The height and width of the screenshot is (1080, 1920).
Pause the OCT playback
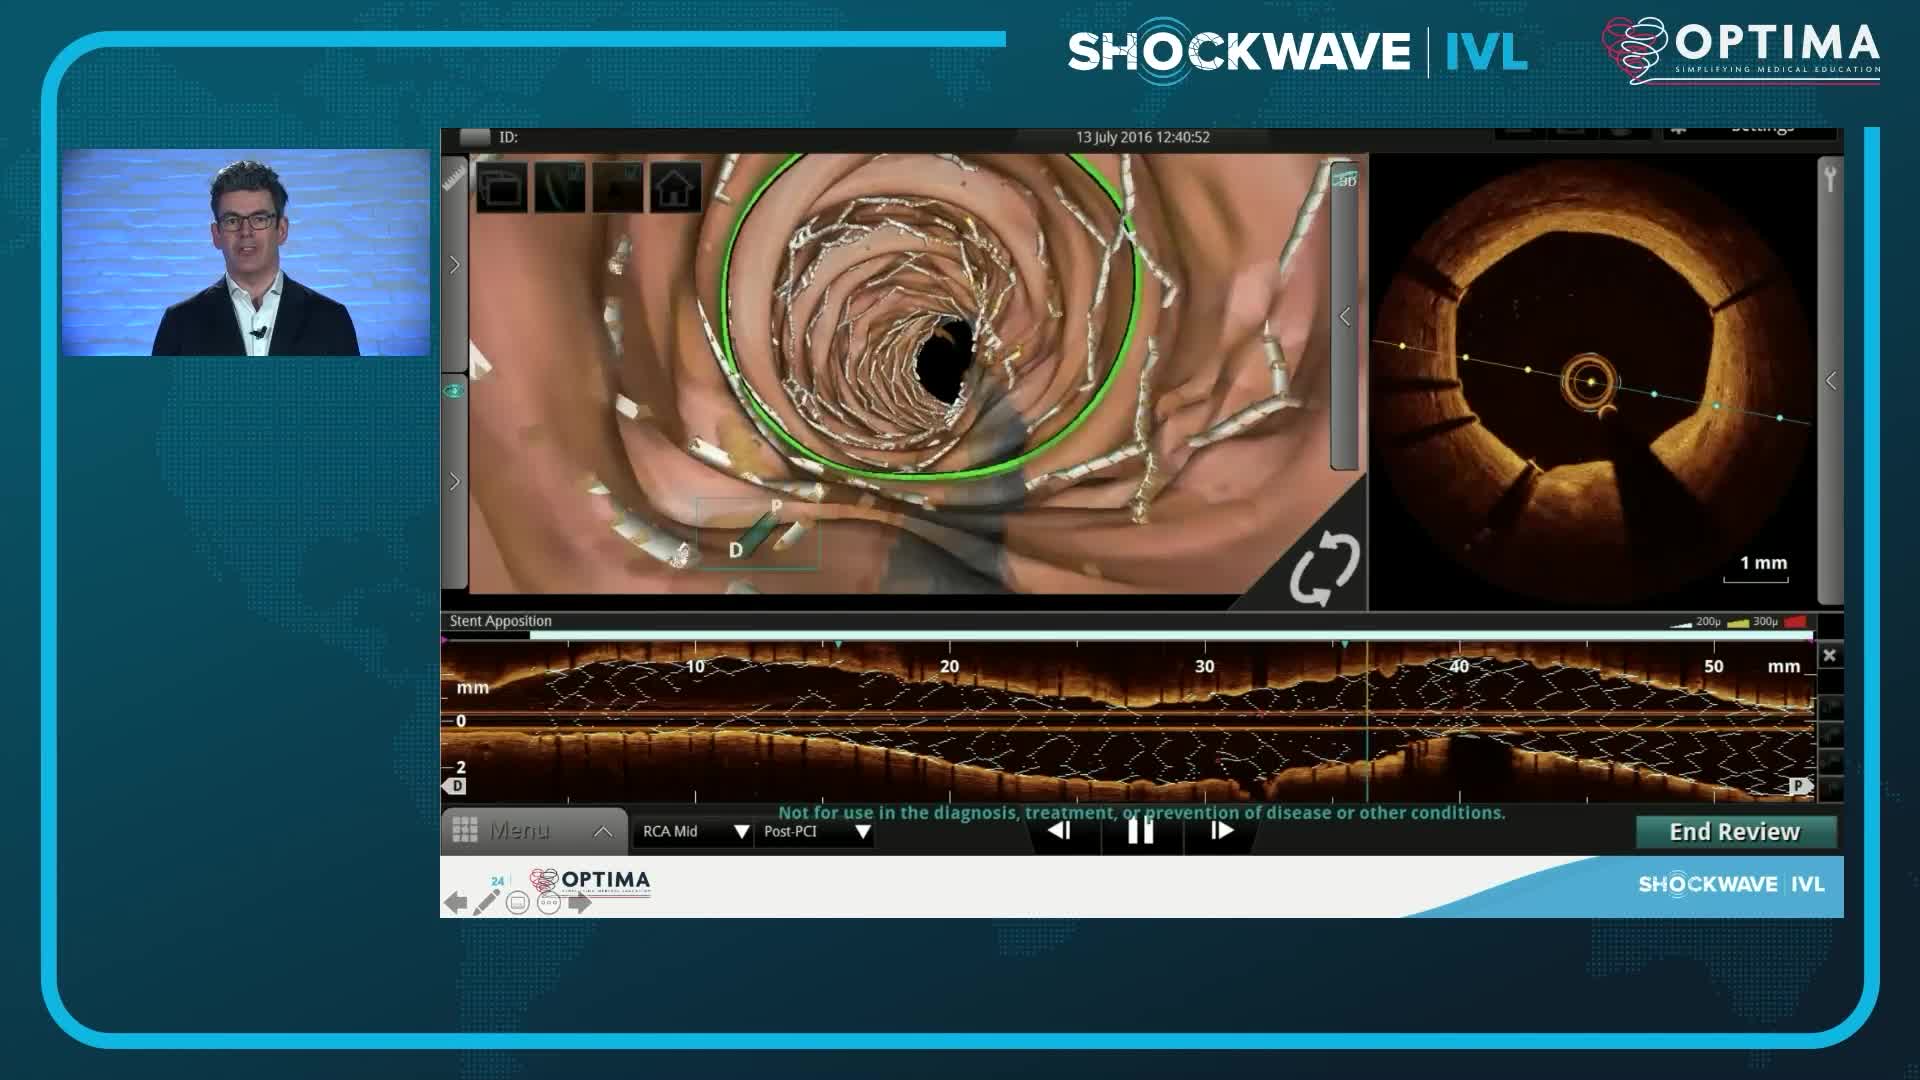pyautogui.click(x=1141, y=831)
